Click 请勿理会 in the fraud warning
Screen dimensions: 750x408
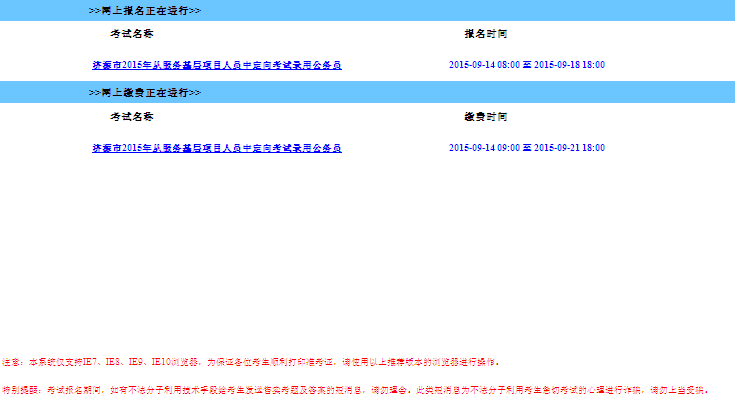click(390, 390)
